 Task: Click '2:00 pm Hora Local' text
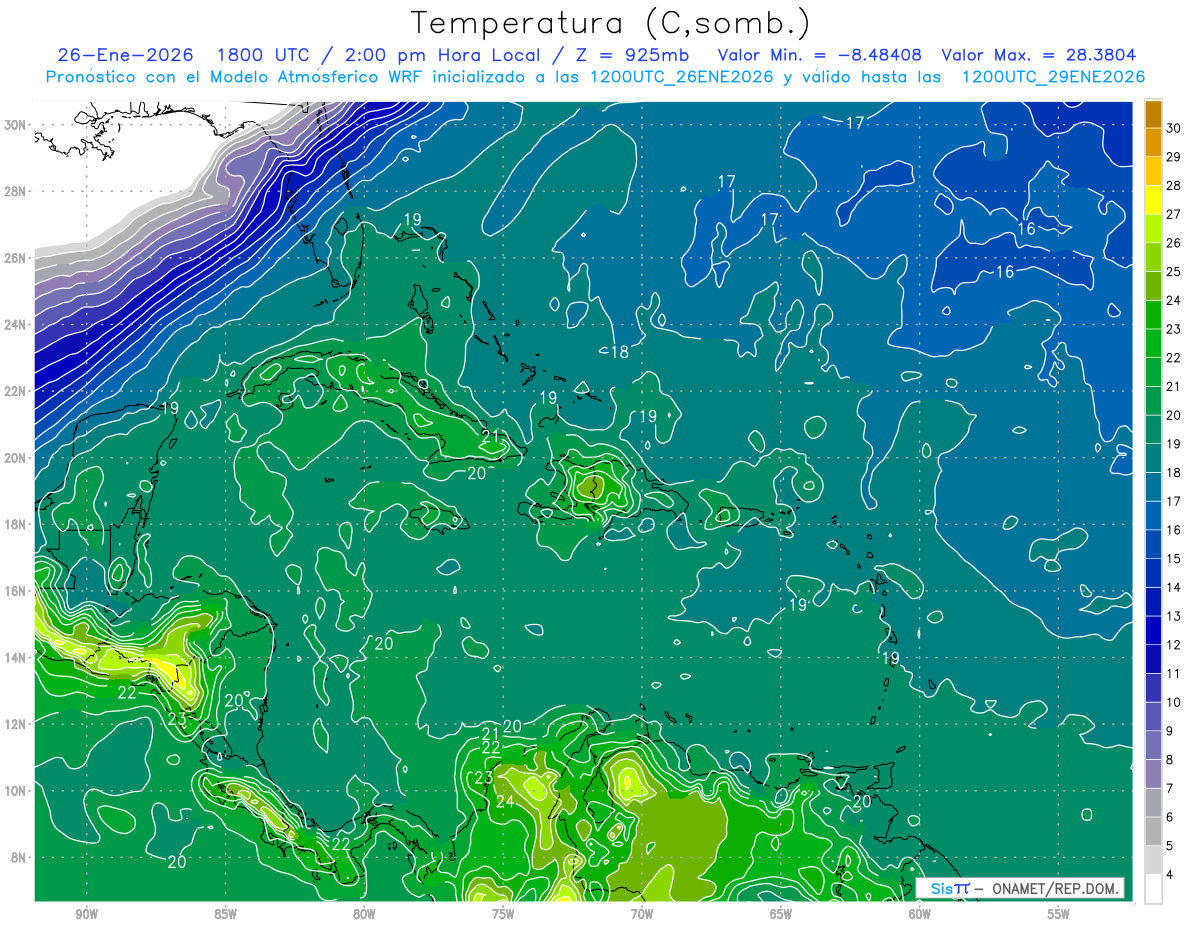pyautogui.click(x=437, y=55)
